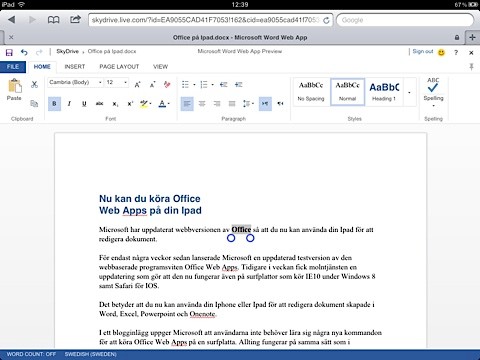Apply text highlight color

click(x=144, y=104)
